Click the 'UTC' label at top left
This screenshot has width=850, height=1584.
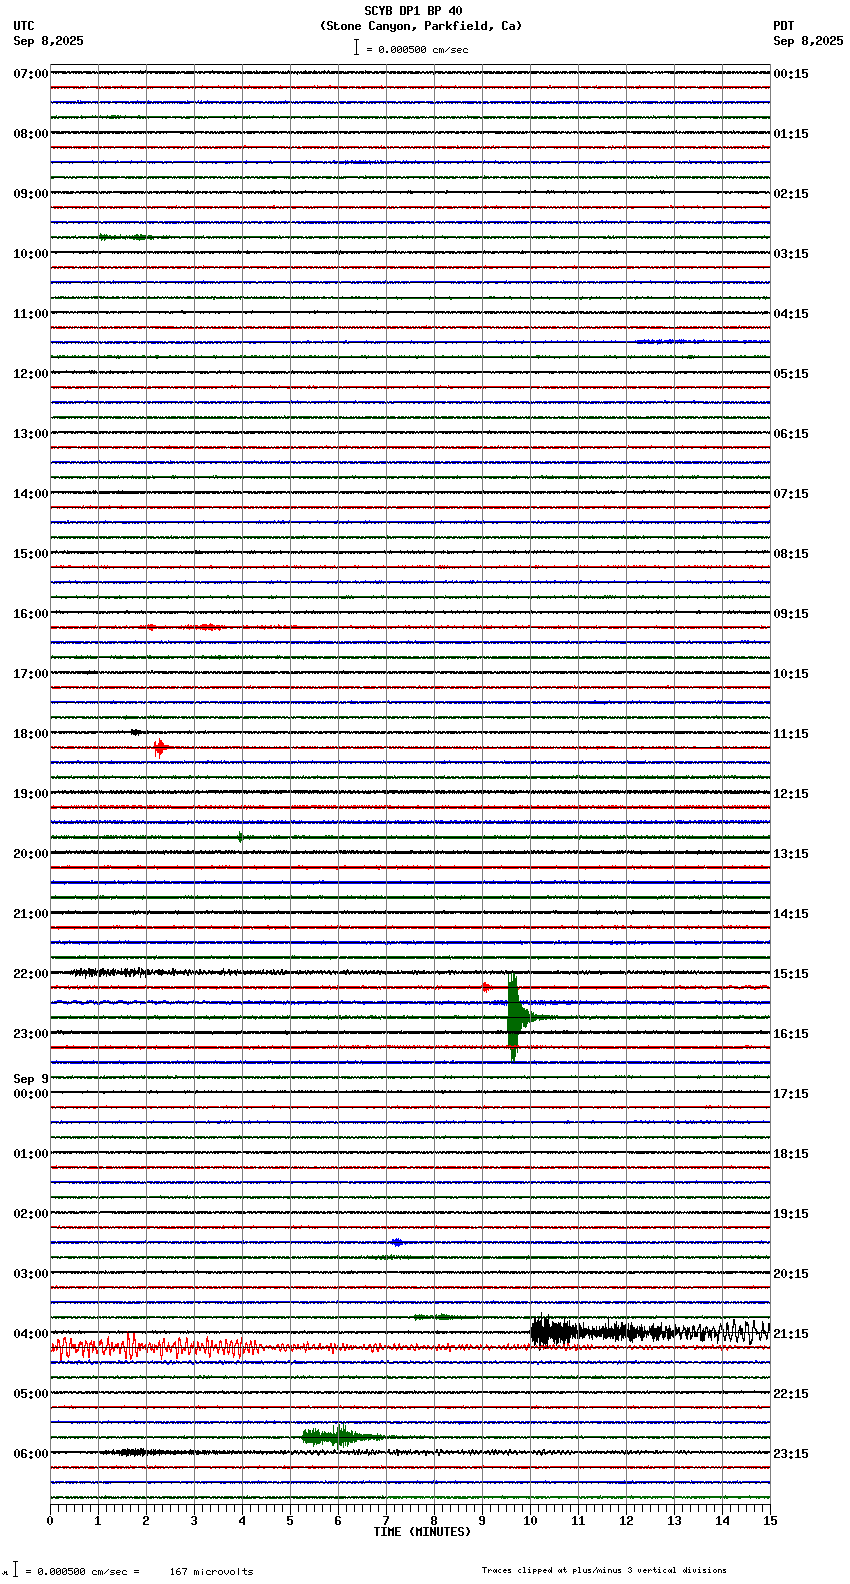pyautogui.click(x=24, y=26)
